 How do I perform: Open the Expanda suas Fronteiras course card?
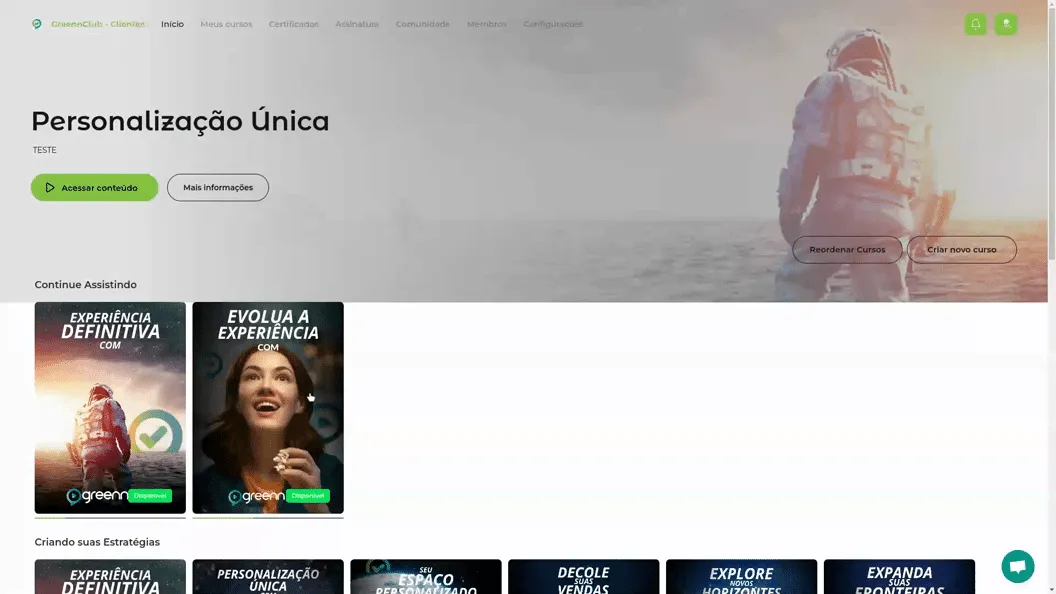(x=899, y=576)
